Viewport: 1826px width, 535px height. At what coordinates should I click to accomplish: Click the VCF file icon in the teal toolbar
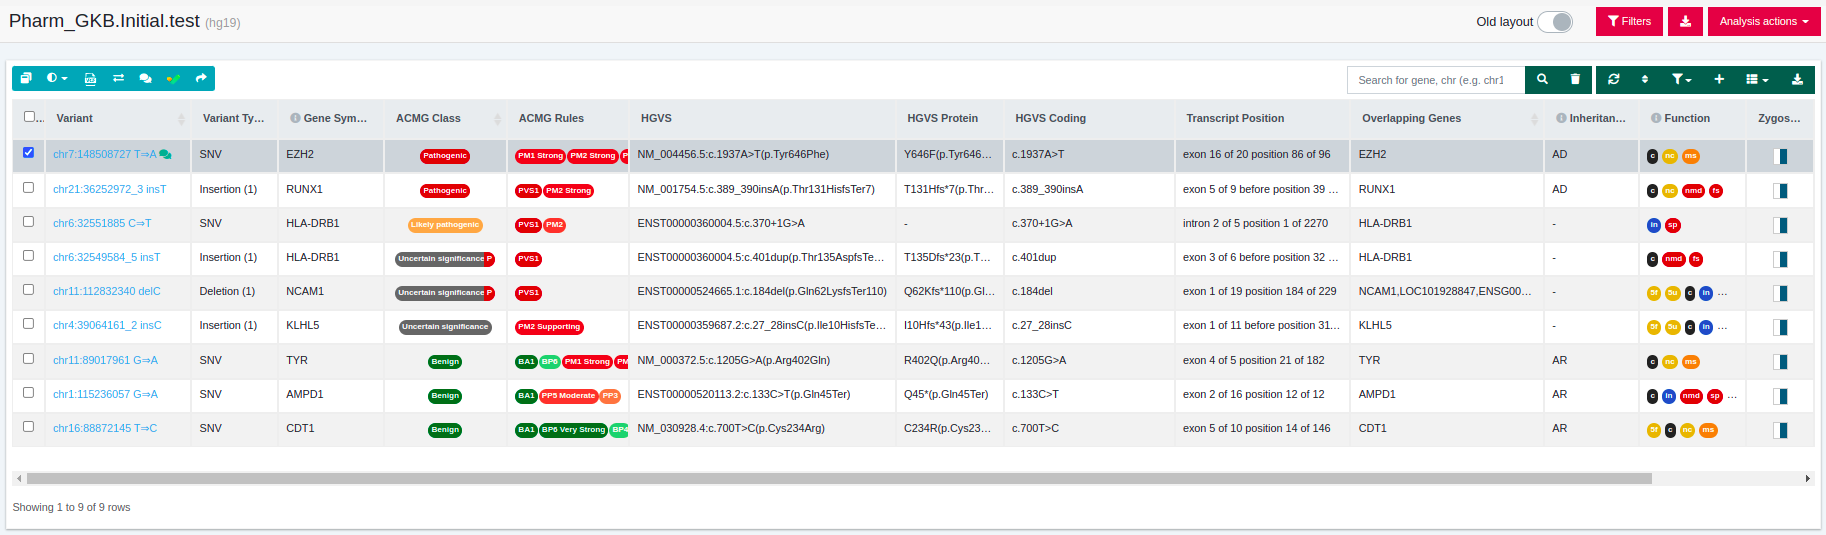pyautogui.click(x=90, y=78)
